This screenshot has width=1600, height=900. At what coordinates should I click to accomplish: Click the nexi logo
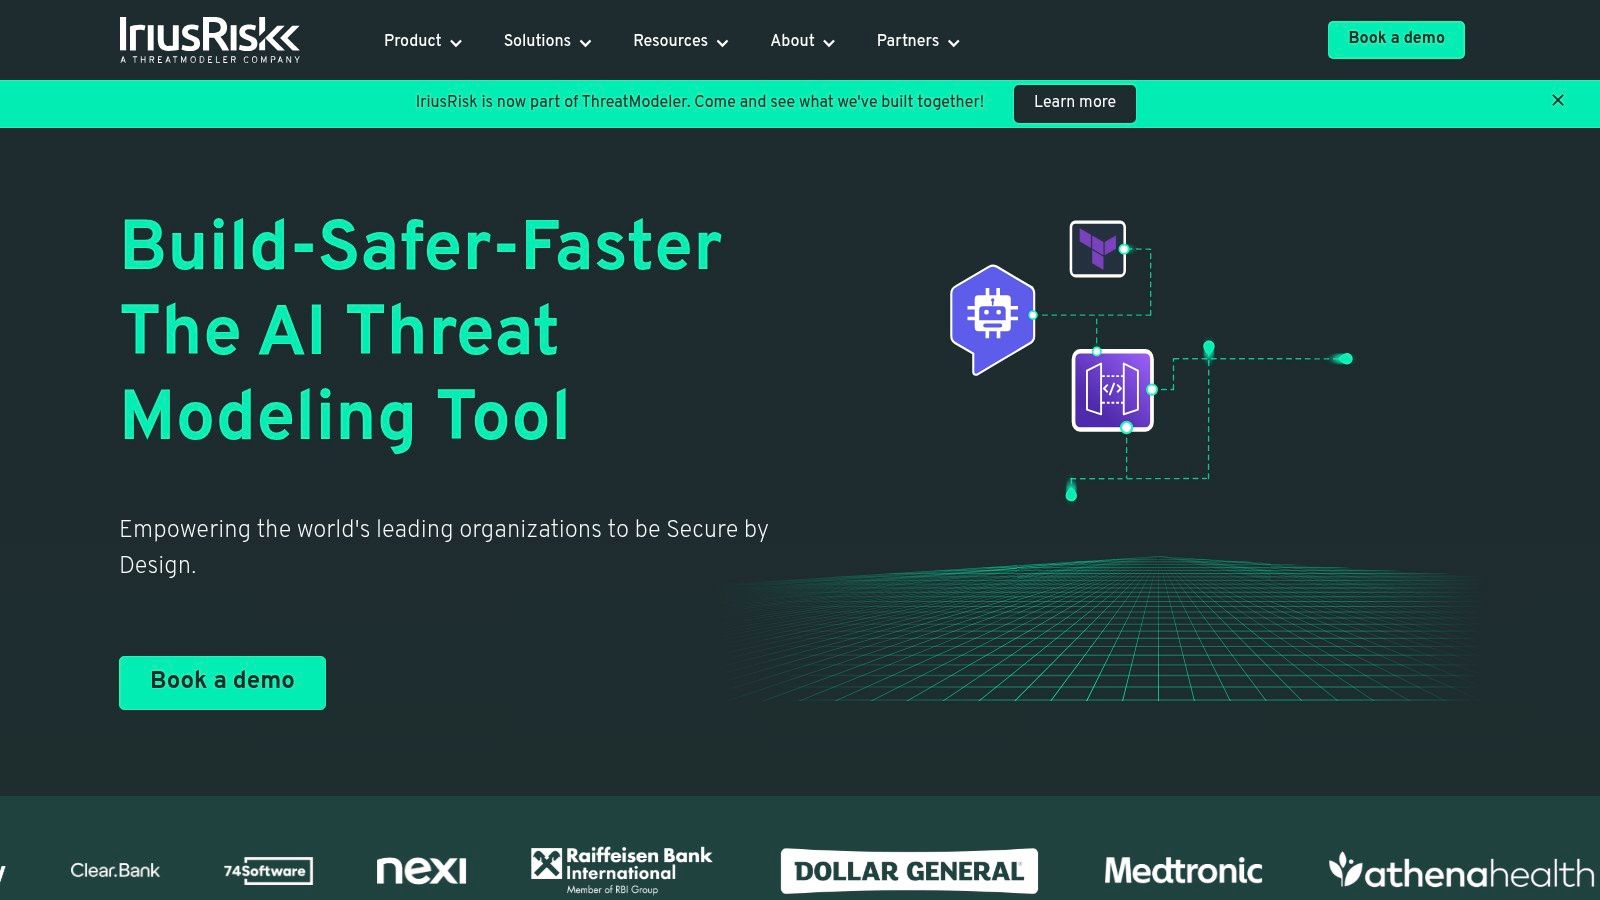[x=421, y=870]
